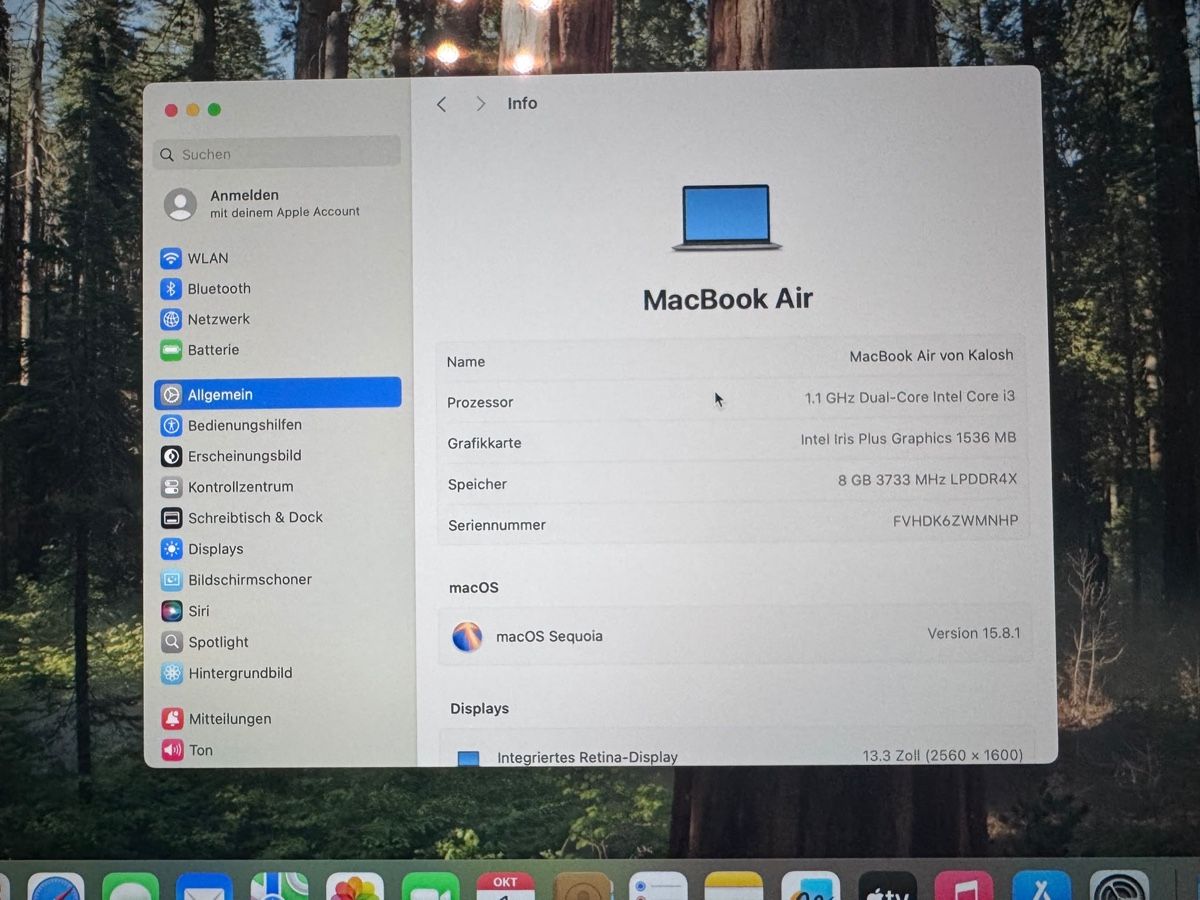Click the computer name MacBook Air von Kalosh
The height and width of the screenshot is (900, 1200).
(x=931, y=356)
